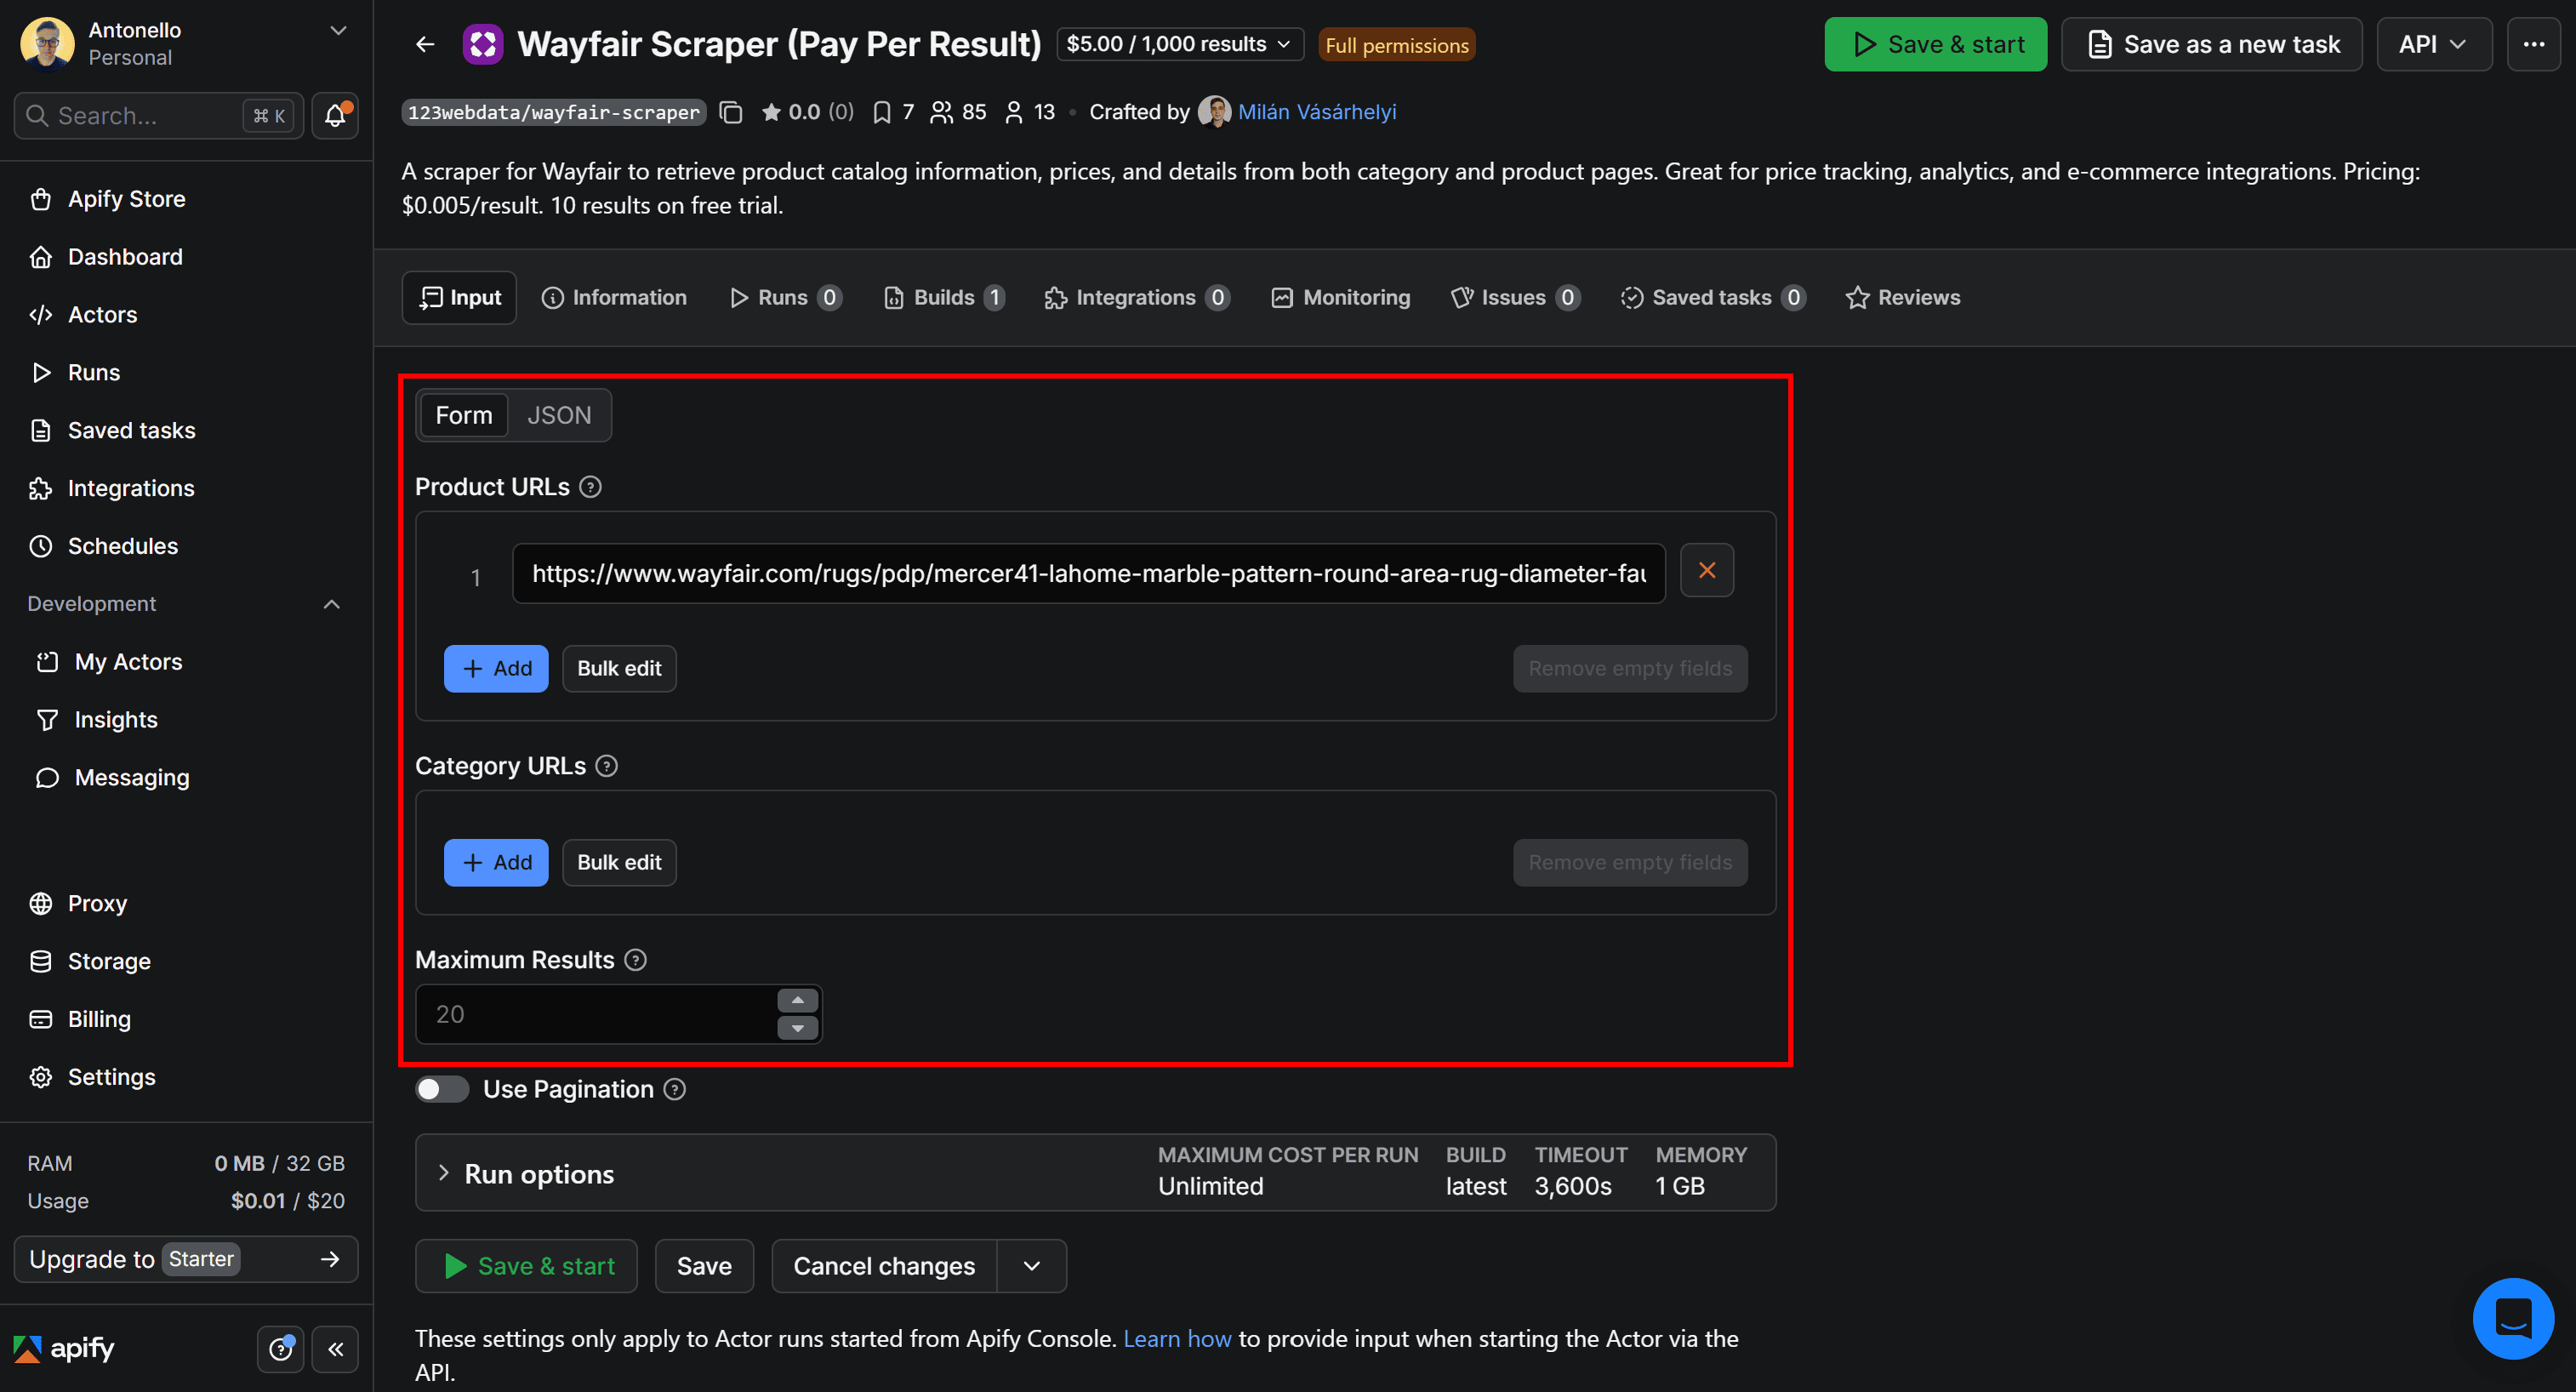Show help tooltip for Product URLs
This screenshot has height=1392, width=2576.
(590, 487)
